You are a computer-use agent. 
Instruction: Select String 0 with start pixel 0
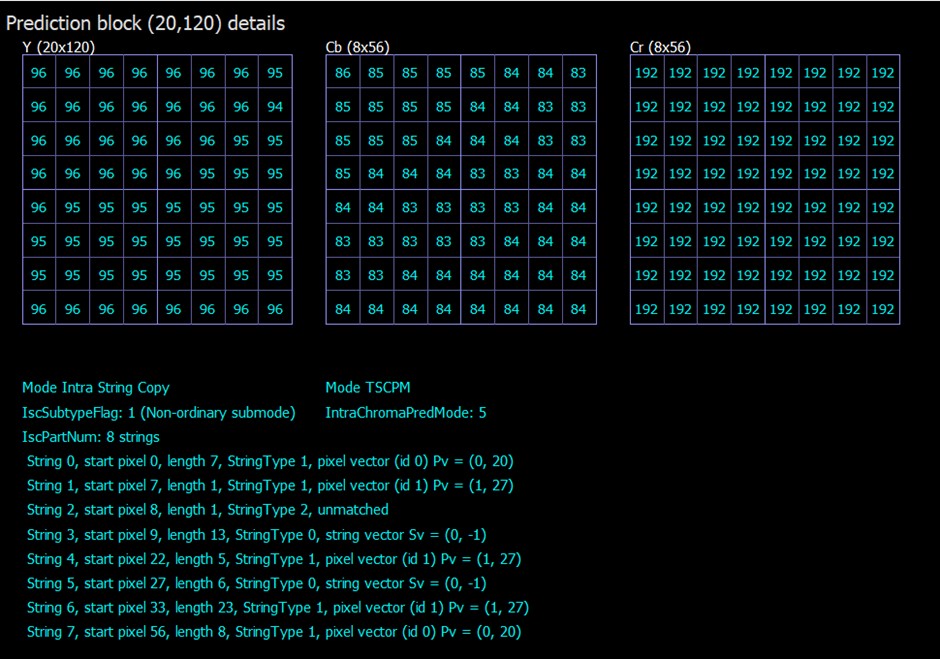[270, 461]
